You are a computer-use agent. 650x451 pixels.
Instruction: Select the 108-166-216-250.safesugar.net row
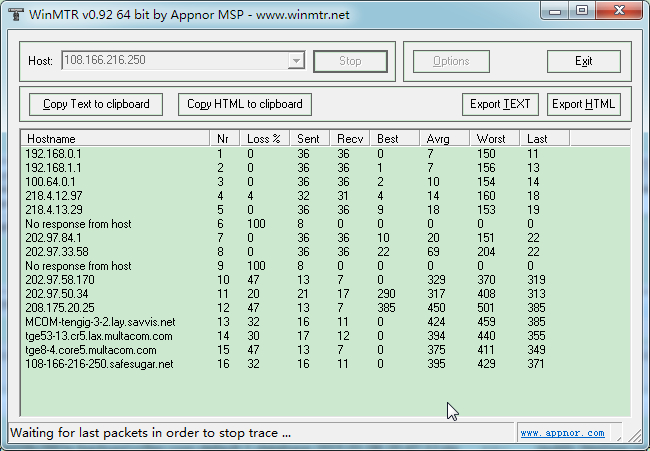click(x=325, y=364)
